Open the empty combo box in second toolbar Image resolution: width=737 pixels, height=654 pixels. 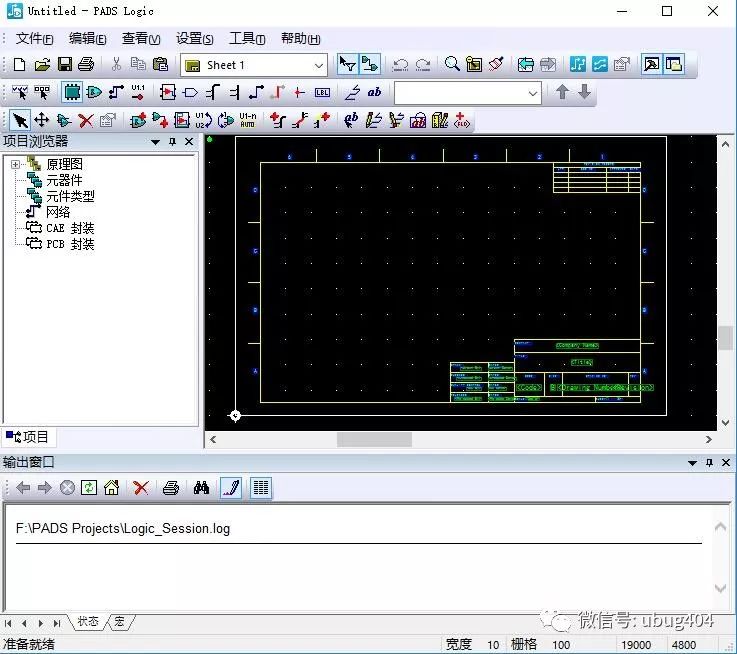533,93
